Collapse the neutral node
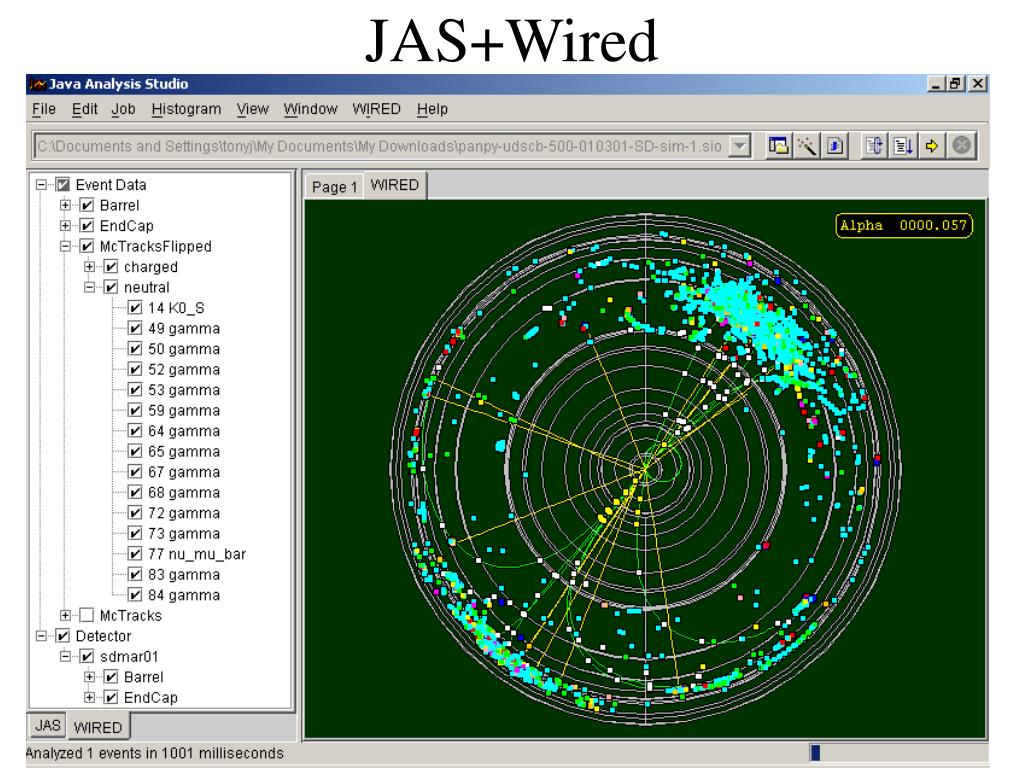 [x=89, y=287]
